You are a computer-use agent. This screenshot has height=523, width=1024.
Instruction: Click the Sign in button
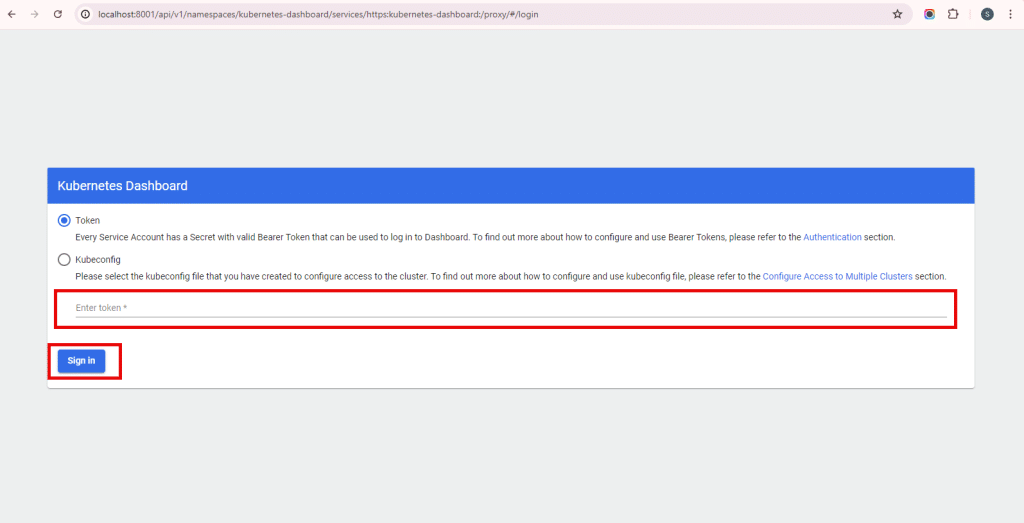click(82, 360)
